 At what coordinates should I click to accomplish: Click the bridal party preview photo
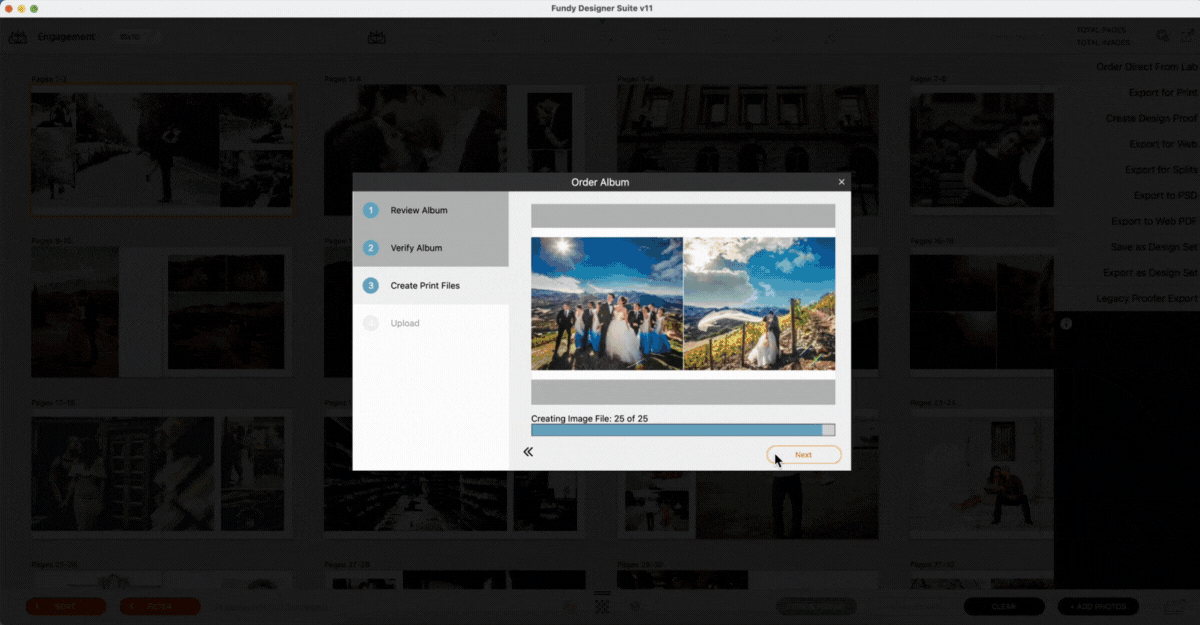(607, 304)
